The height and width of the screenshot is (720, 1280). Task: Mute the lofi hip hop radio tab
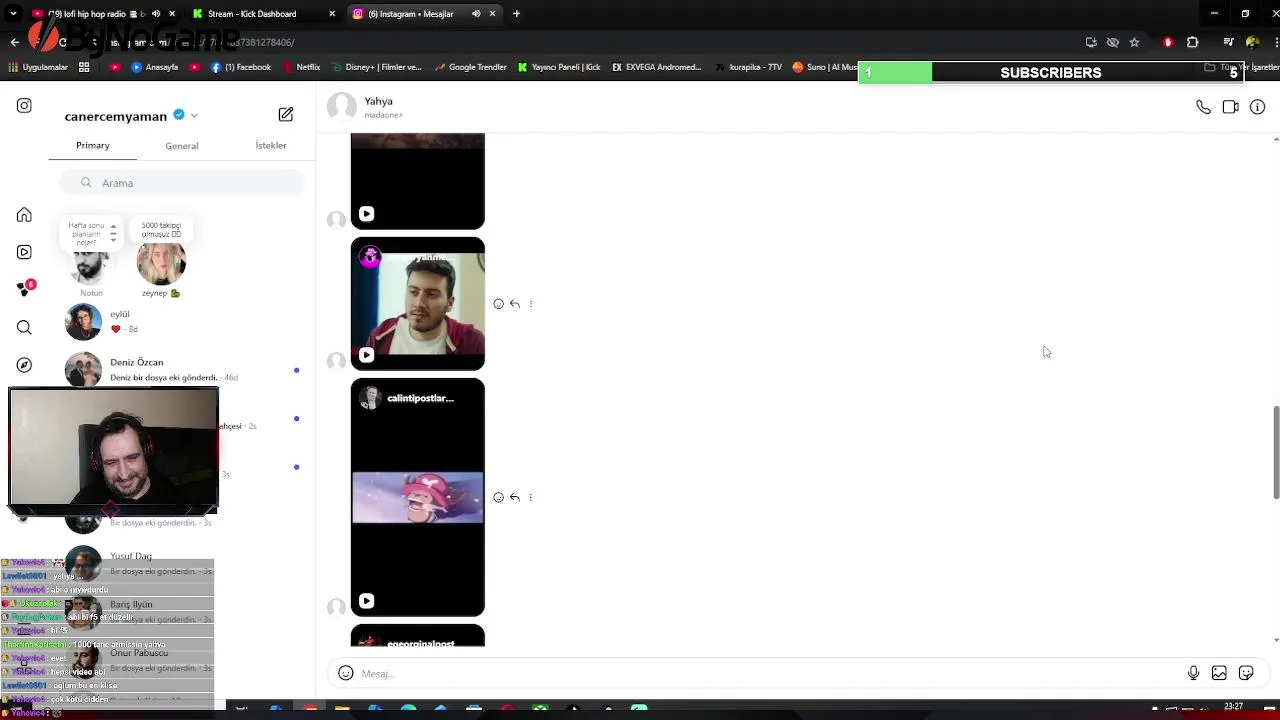pyautogui.click(x=155, y=14)
